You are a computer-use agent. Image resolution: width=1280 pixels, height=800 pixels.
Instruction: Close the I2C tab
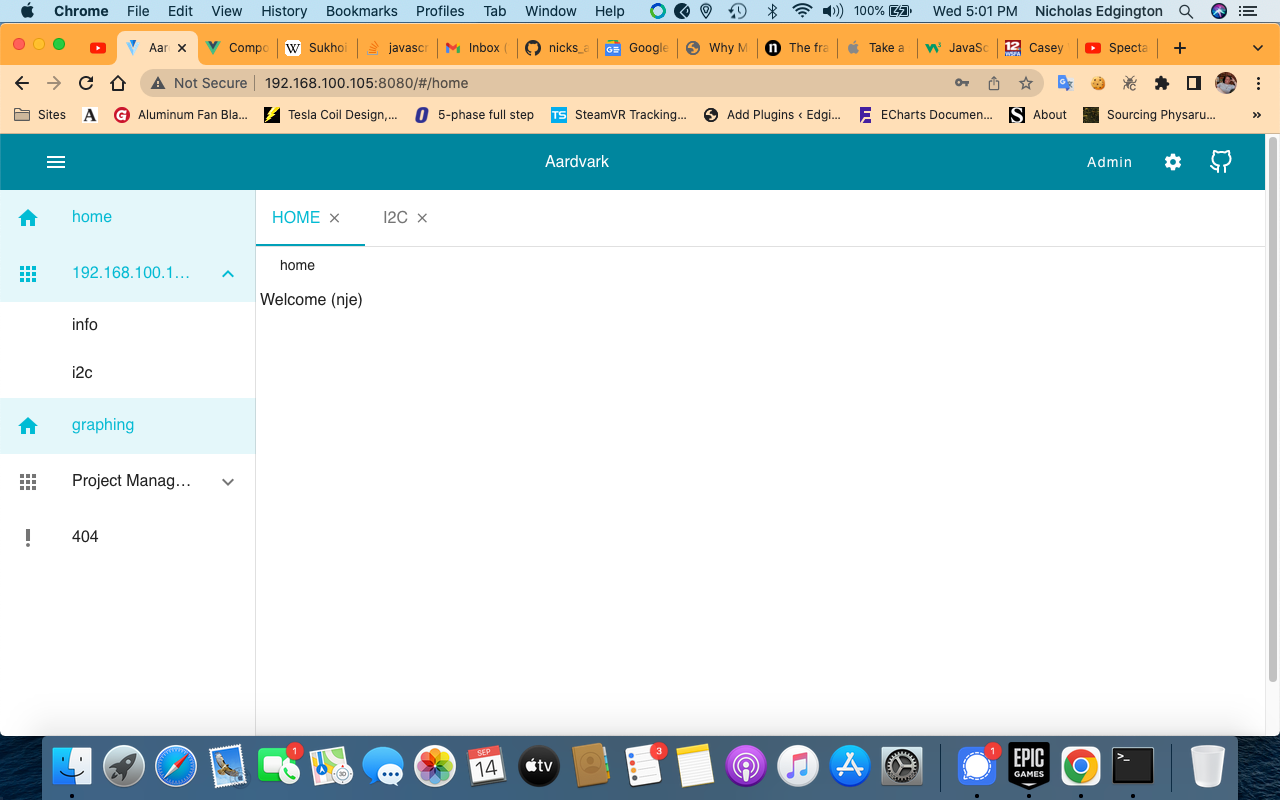pos(422,218)
